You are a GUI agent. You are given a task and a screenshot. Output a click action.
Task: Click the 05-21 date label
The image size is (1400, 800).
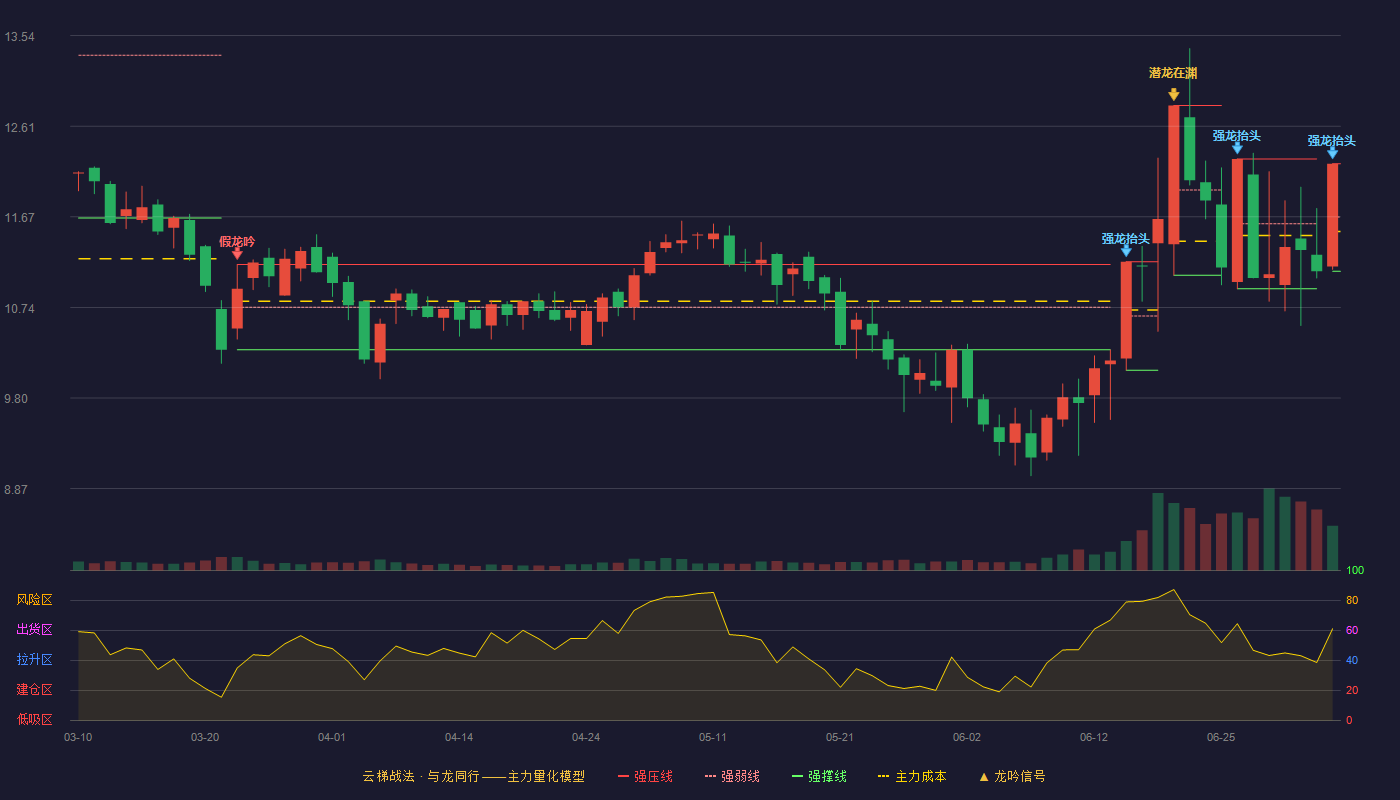point(840,737)
